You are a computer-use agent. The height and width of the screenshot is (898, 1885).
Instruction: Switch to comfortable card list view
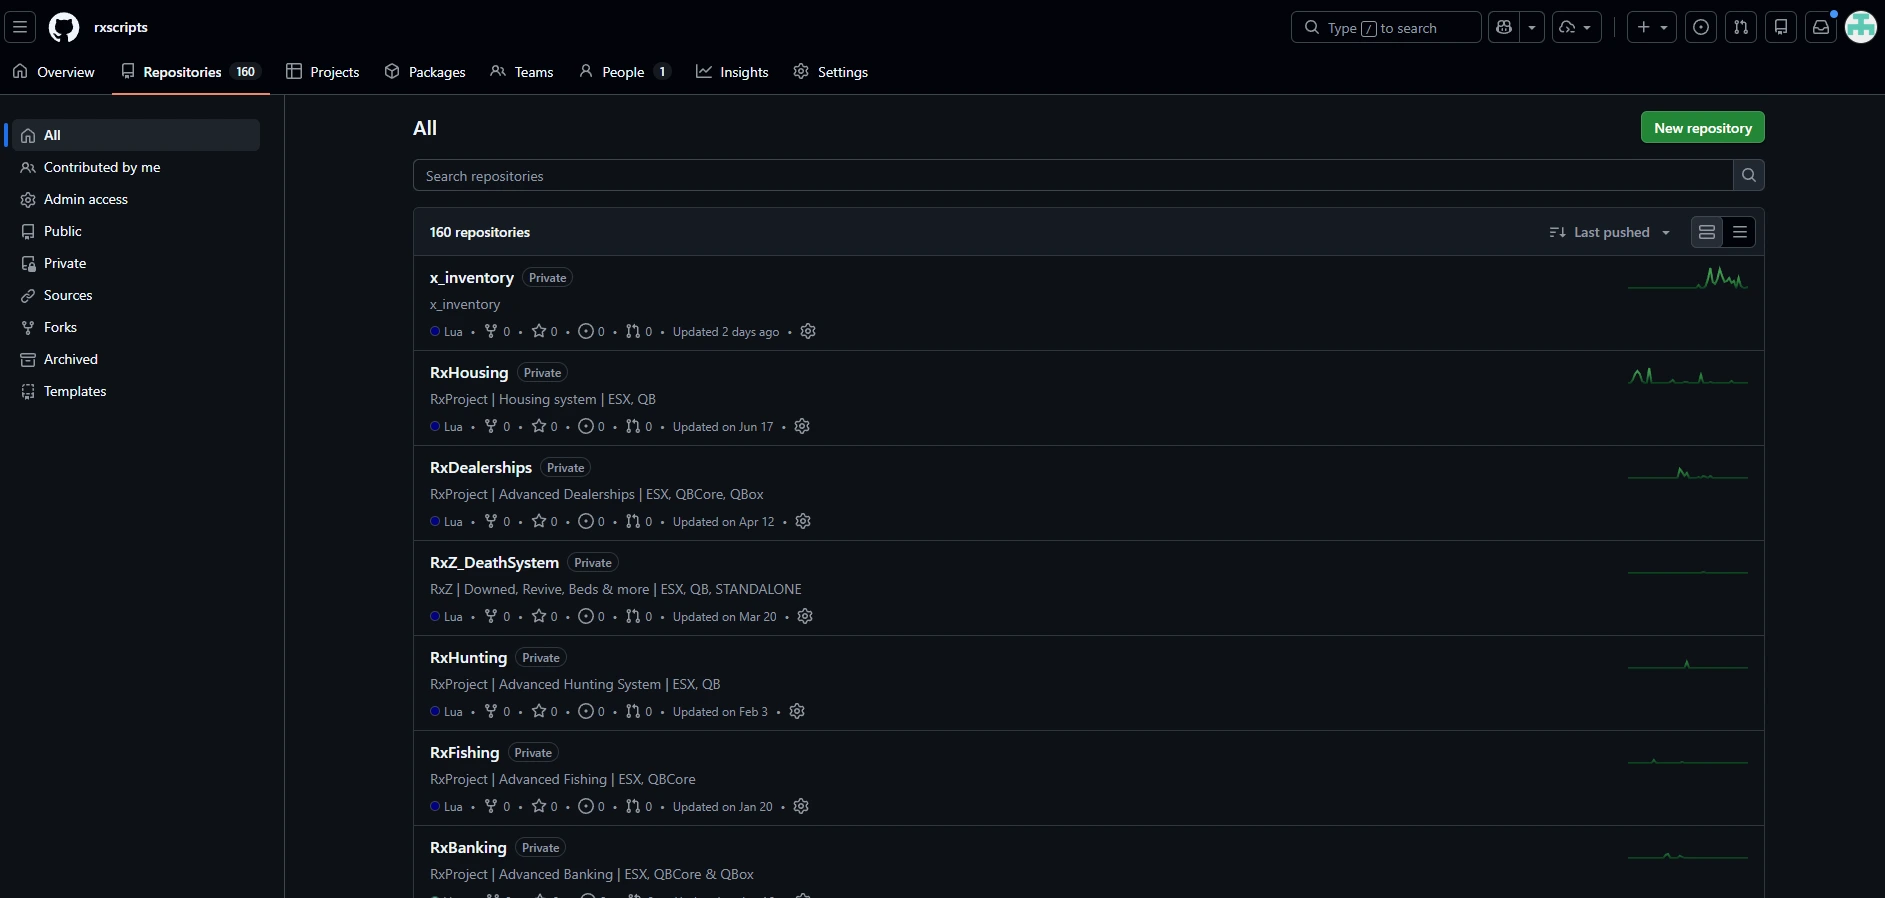pos(1707,232)
